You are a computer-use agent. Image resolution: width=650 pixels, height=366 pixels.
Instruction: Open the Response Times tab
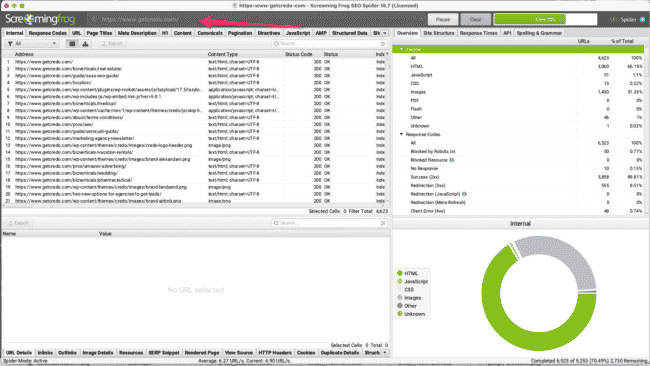(478, 33)
